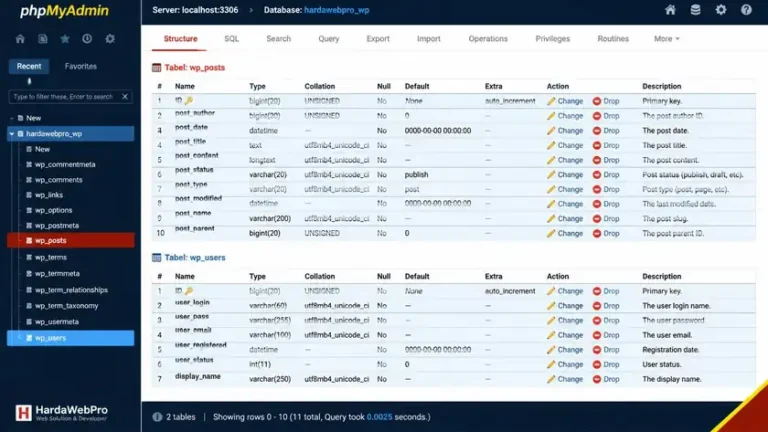This screenshot has height=432, width=768.
Task: Click the HardaWebPro logo
Action: (x=61, y=413)
